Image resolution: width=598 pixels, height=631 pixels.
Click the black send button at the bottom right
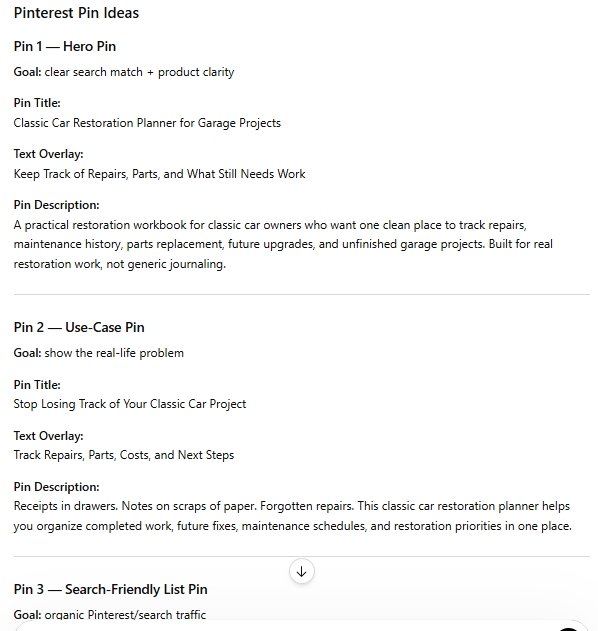569,629
